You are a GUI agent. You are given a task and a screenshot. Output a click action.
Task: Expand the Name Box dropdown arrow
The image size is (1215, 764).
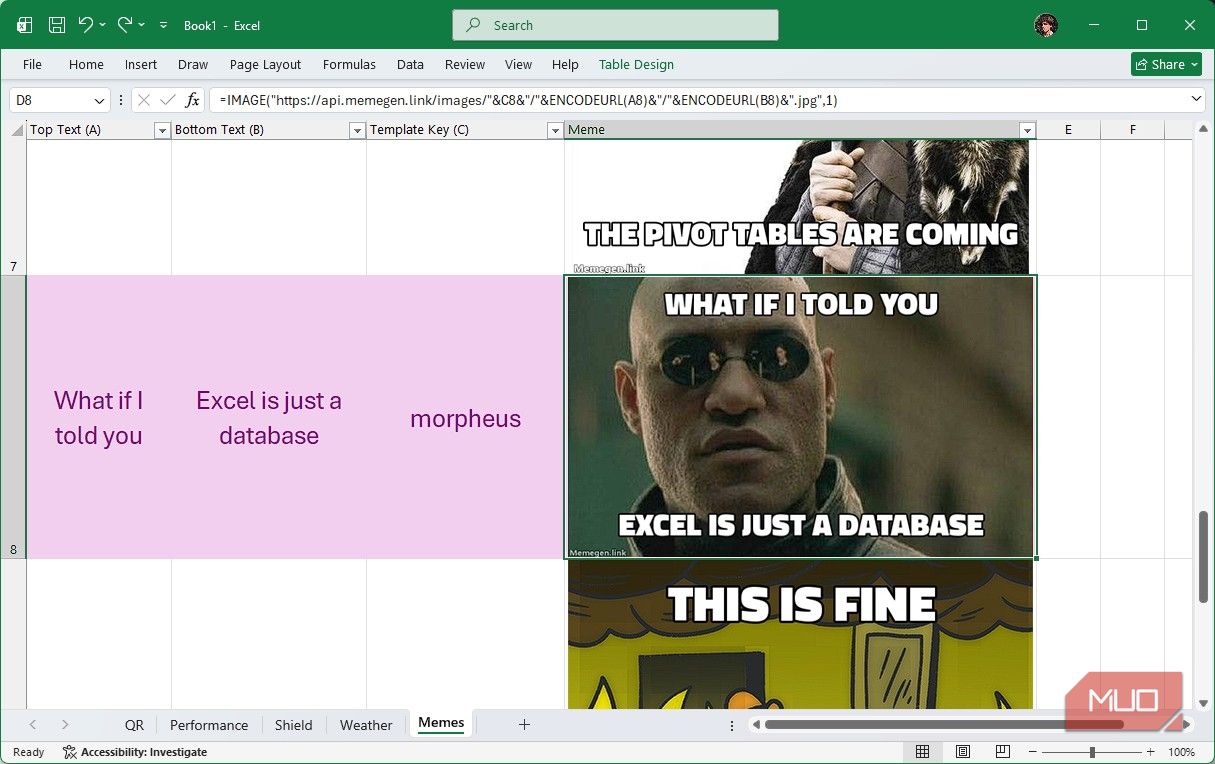99,100
